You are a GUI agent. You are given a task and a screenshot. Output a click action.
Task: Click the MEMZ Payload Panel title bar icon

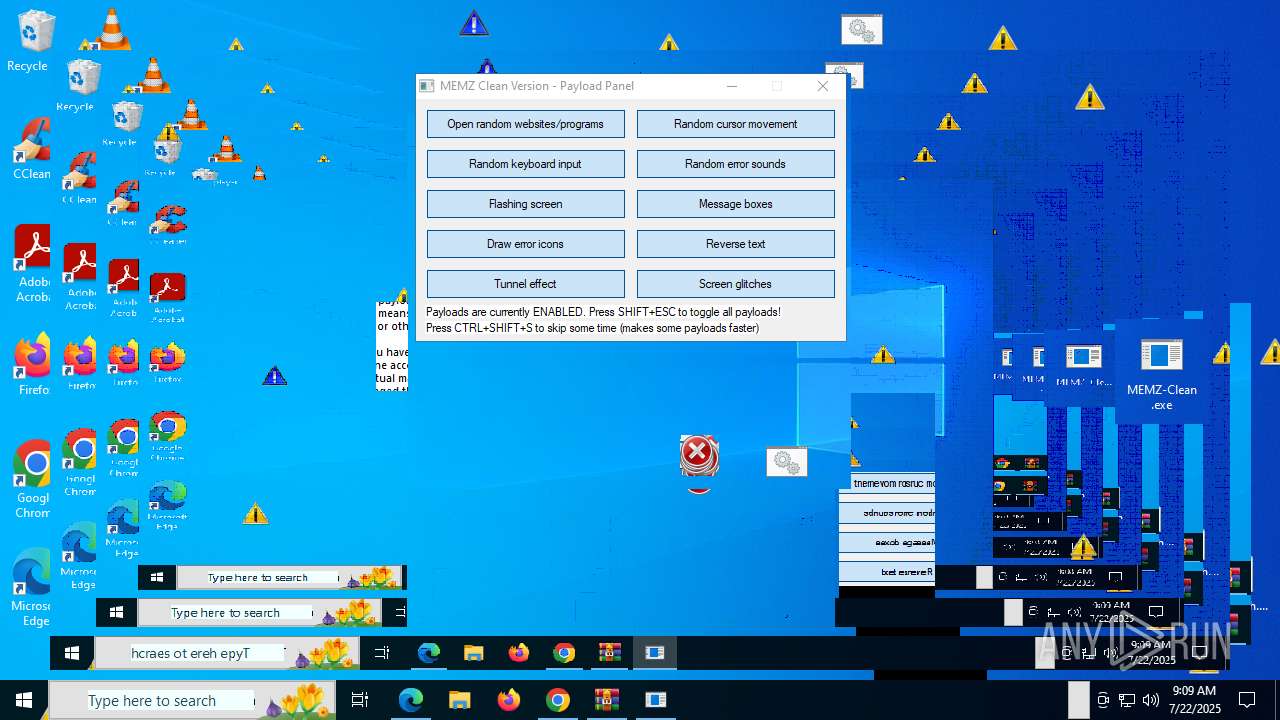(x=427, y=86)
